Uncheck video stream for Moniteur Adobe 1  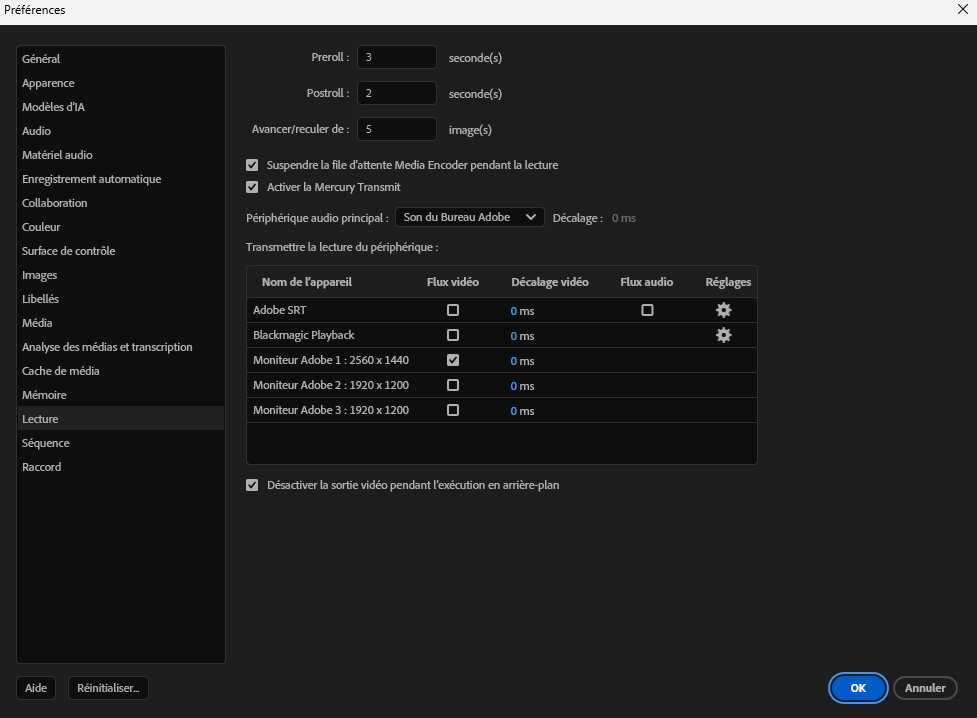click(x=453, y=360)
